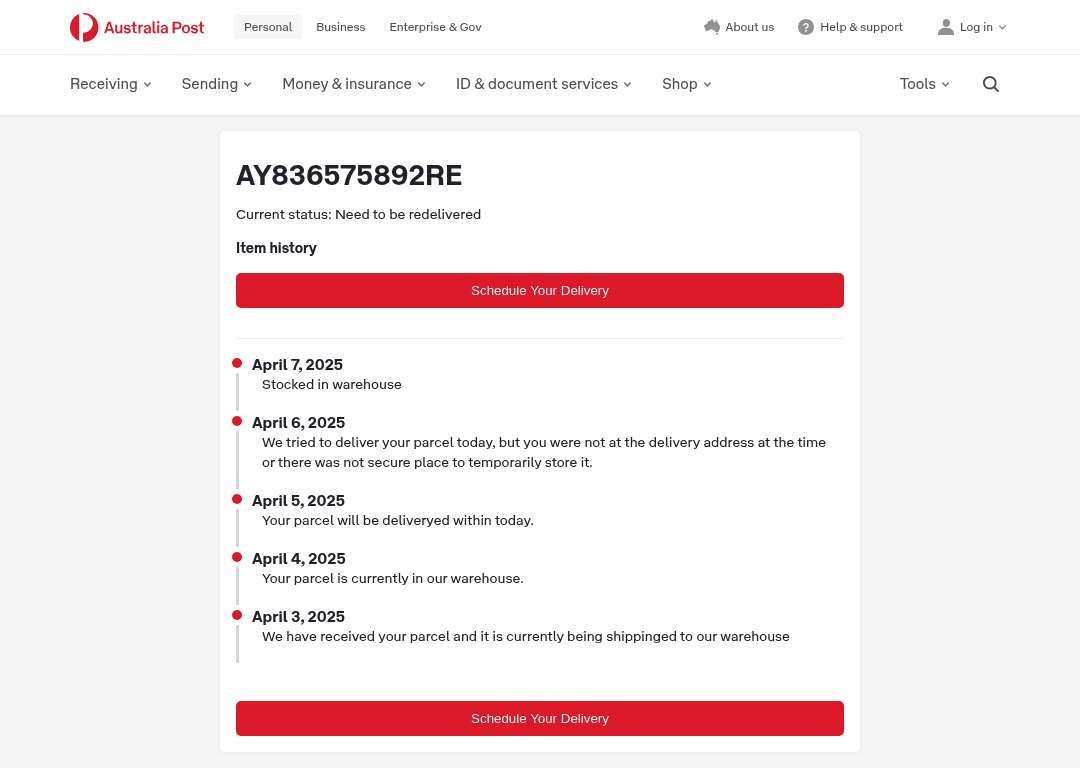Click the April 5, 2025 date
This screenshot has width=1080, height=768.
click(298, 501)
